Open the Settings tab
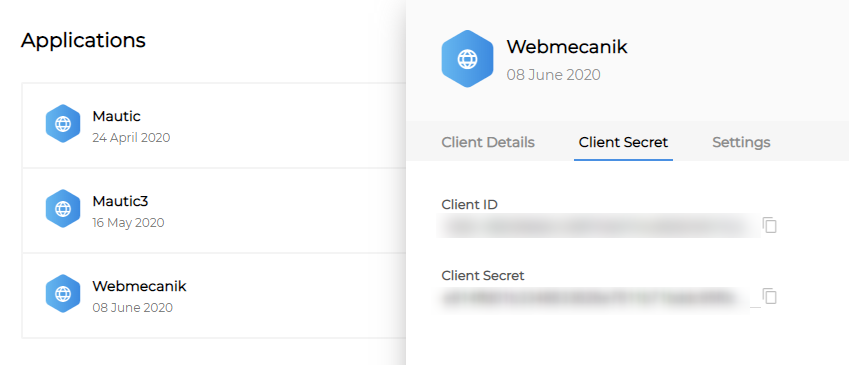The width and height of the screenshot is (849, 365). pos(741,142)
